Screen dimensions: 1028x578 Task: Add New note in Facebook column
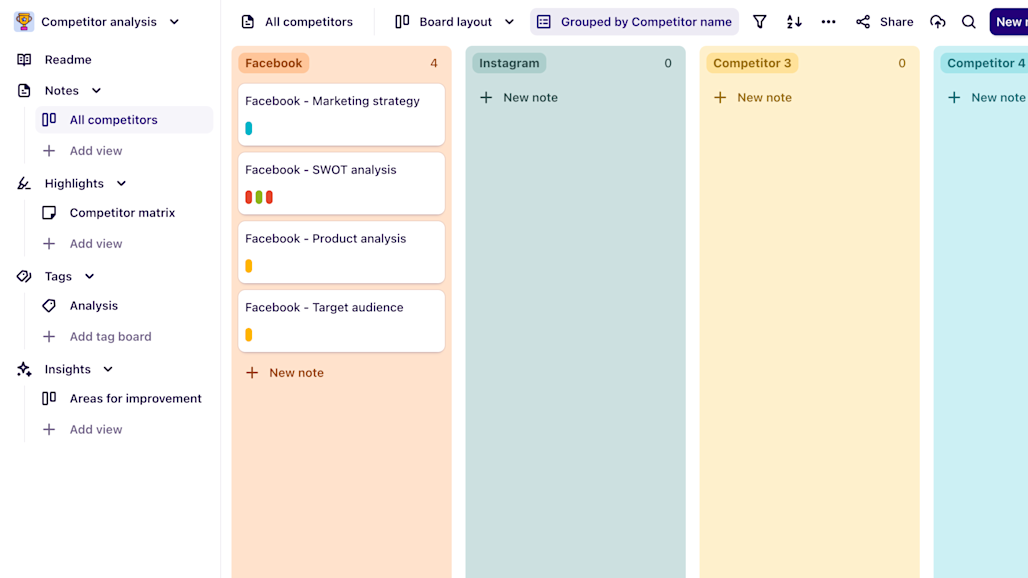(285, 373)
